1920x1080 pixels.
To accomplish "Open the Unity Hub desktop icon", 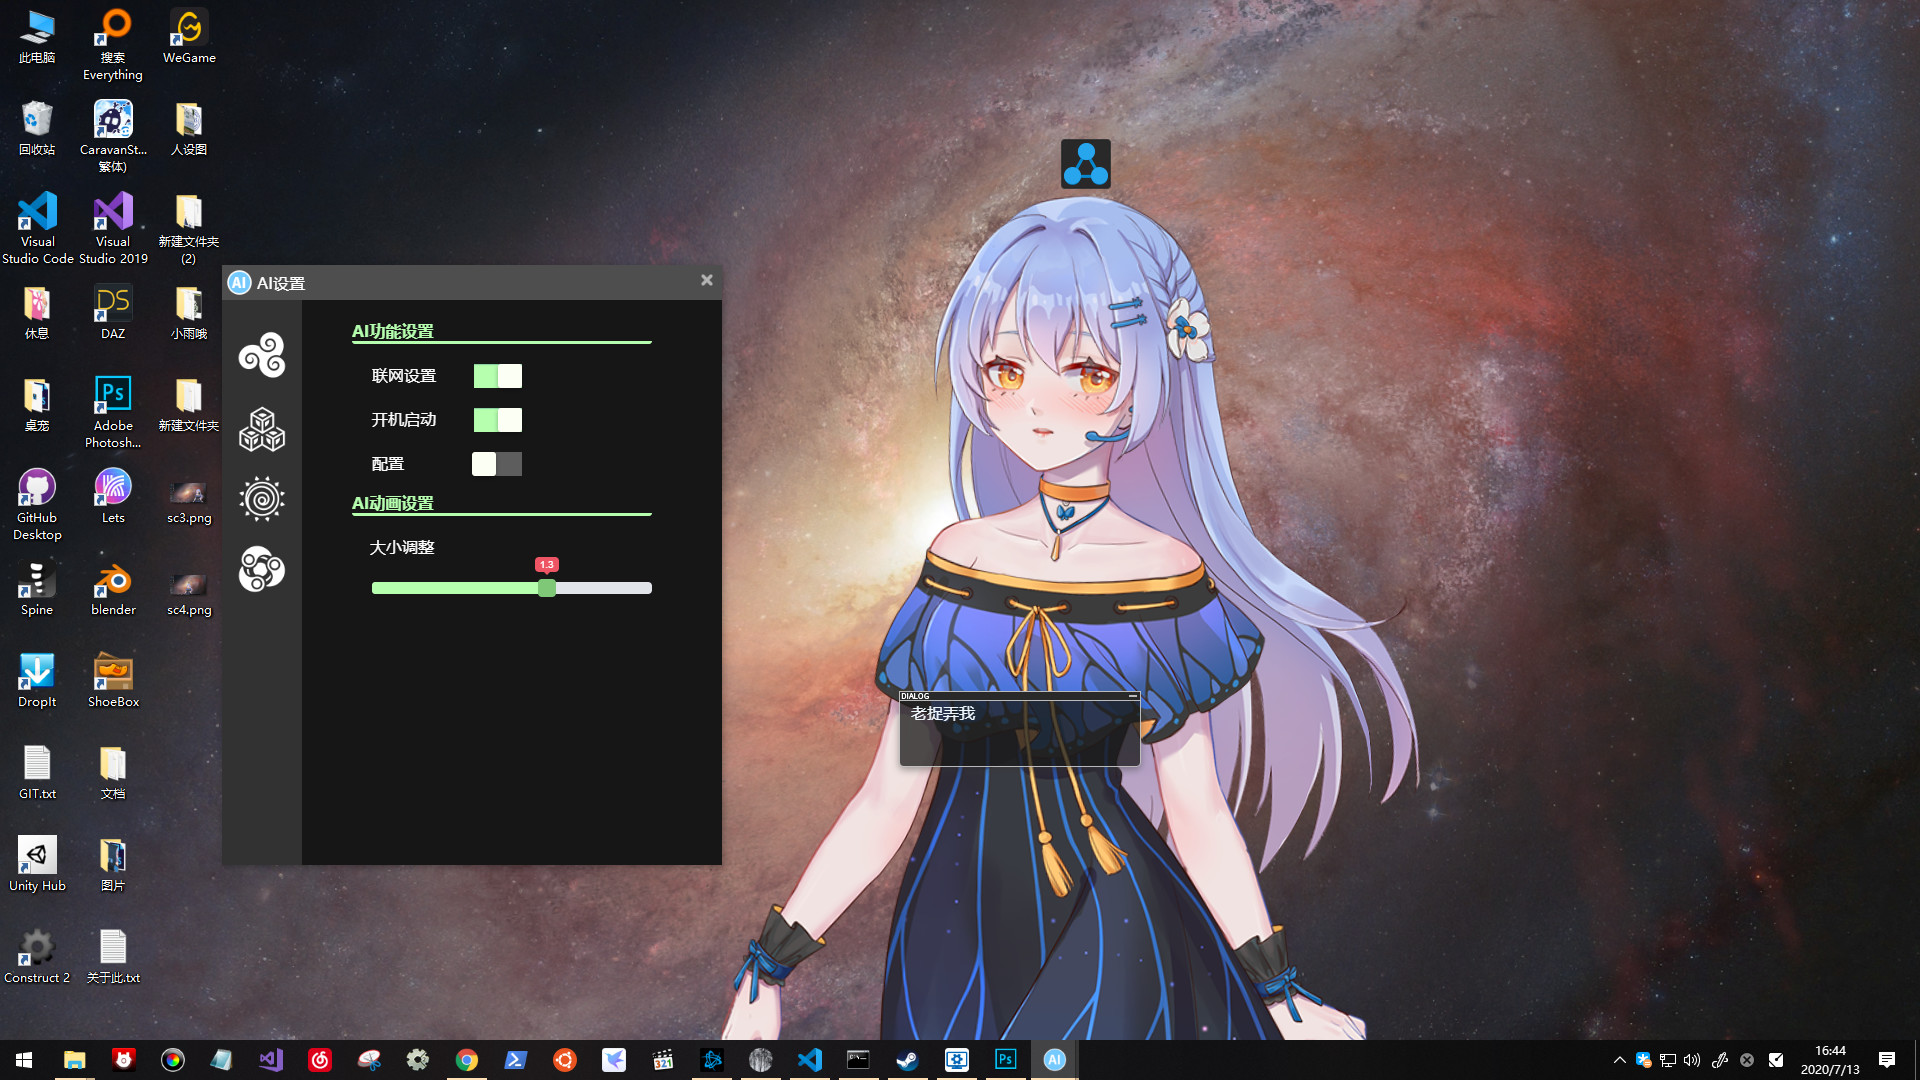I will (37, 855).
